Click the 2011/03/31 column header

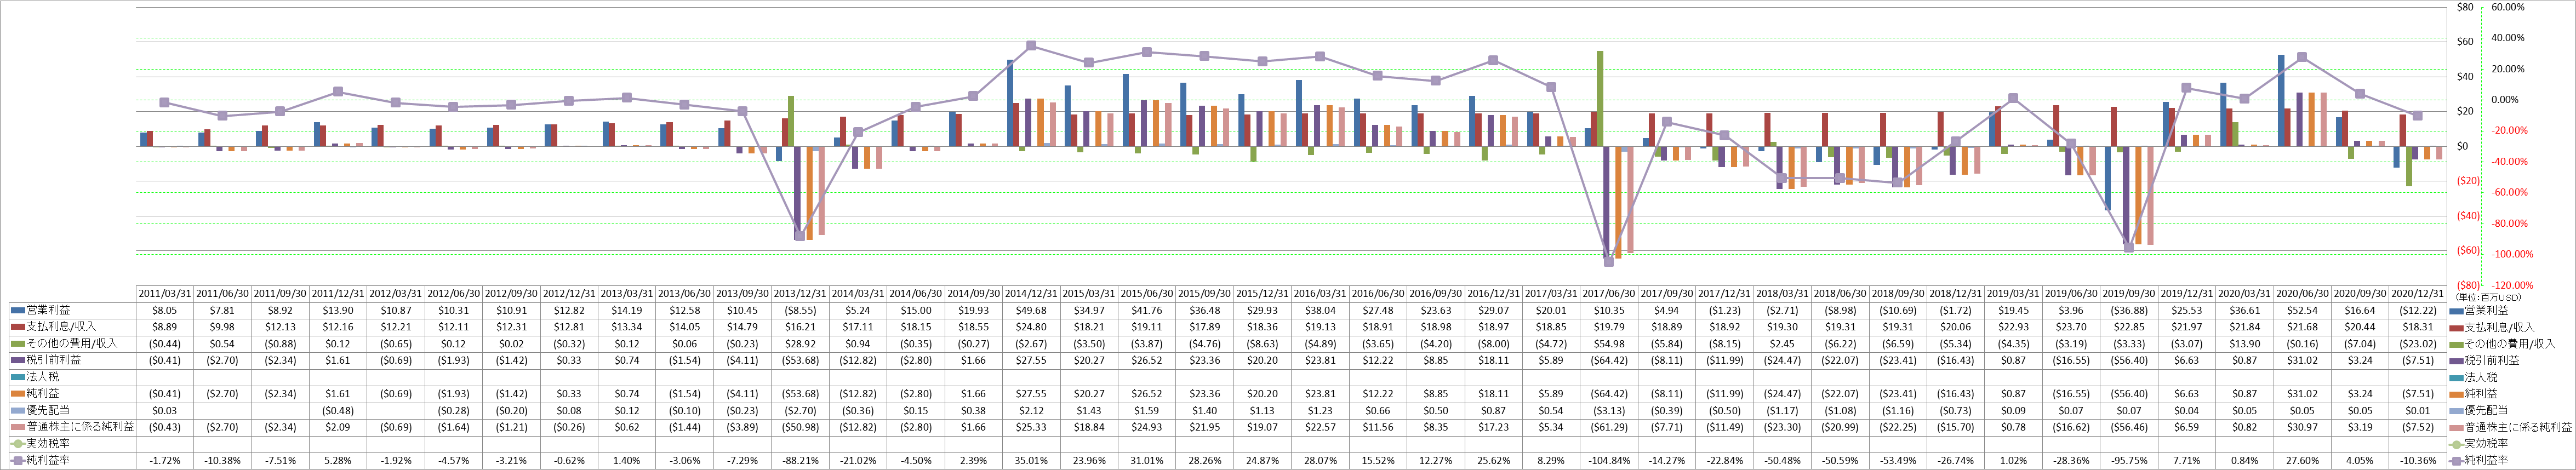coord(164,294)
